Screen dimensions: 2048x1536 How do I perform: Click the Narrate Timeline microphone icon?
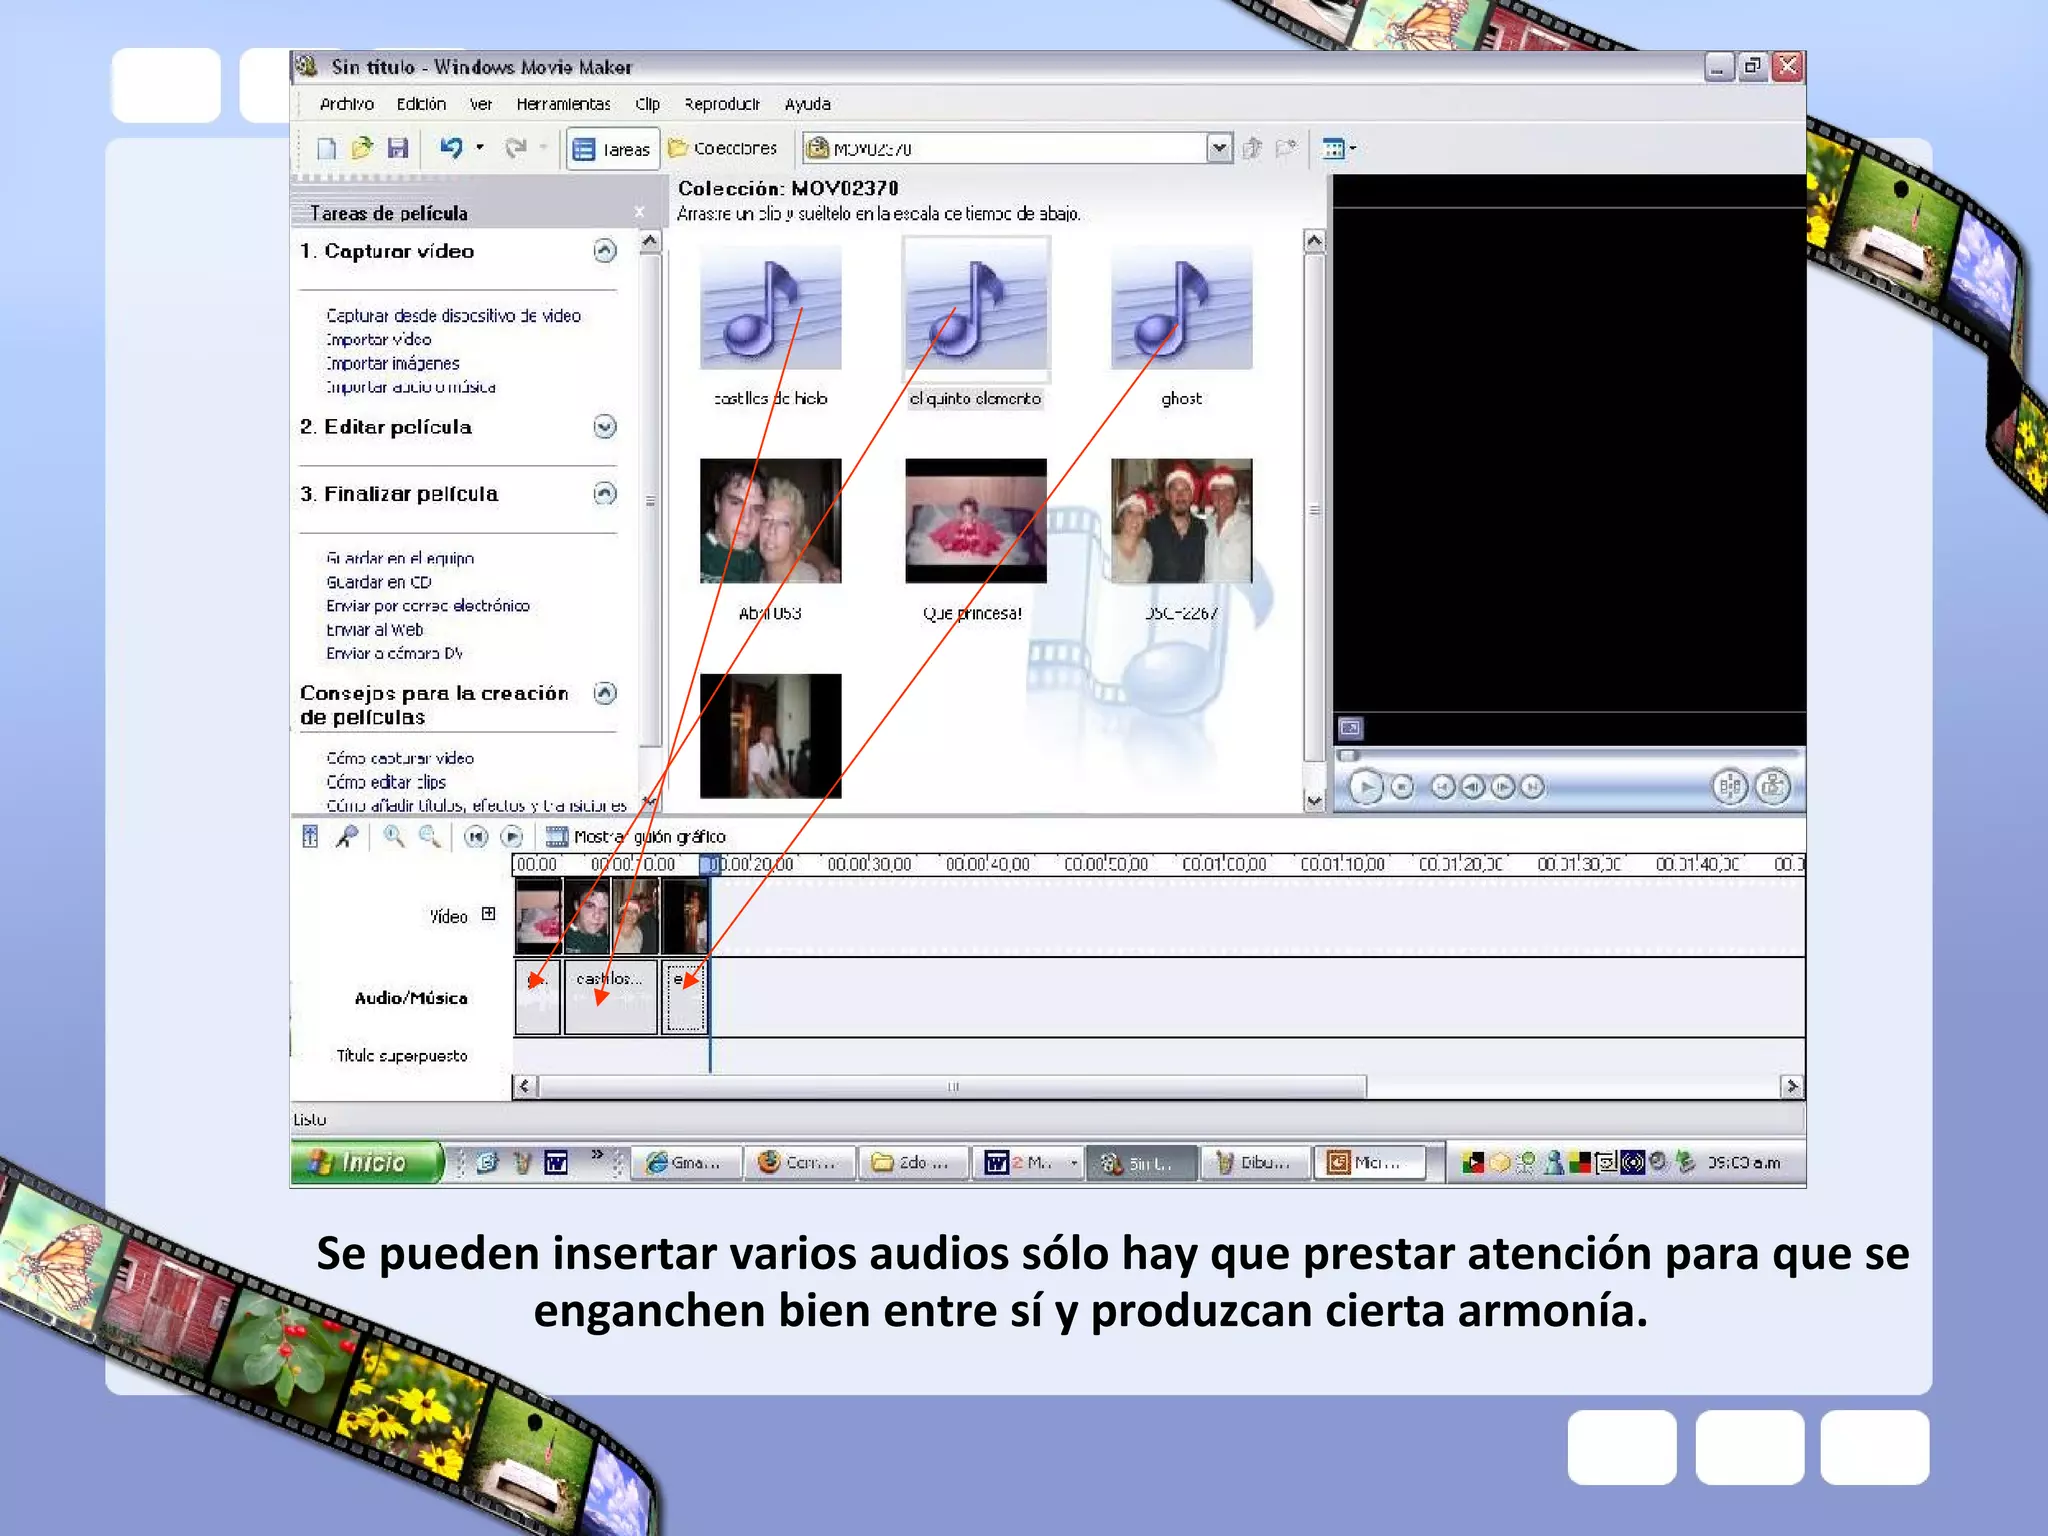[x=346, y=836]
